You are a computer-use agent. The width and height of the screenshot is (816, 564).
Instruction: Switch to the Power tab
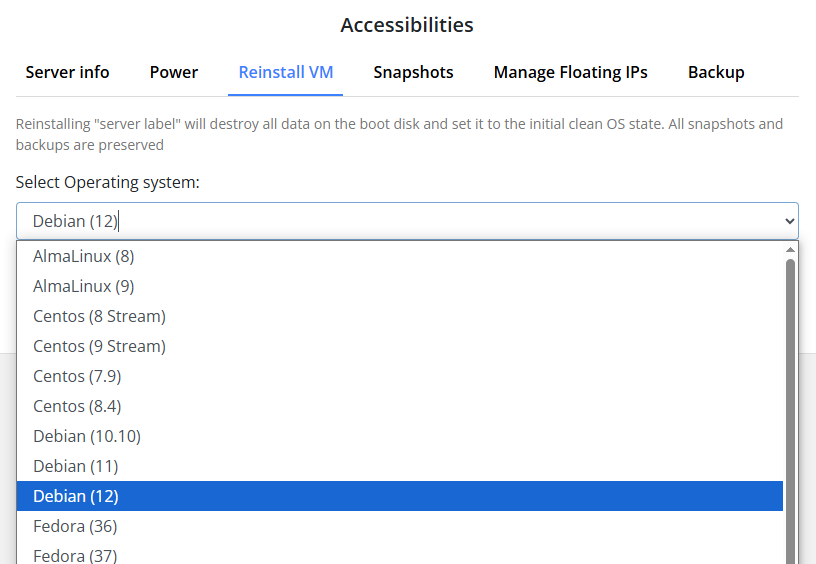[174, 72]
